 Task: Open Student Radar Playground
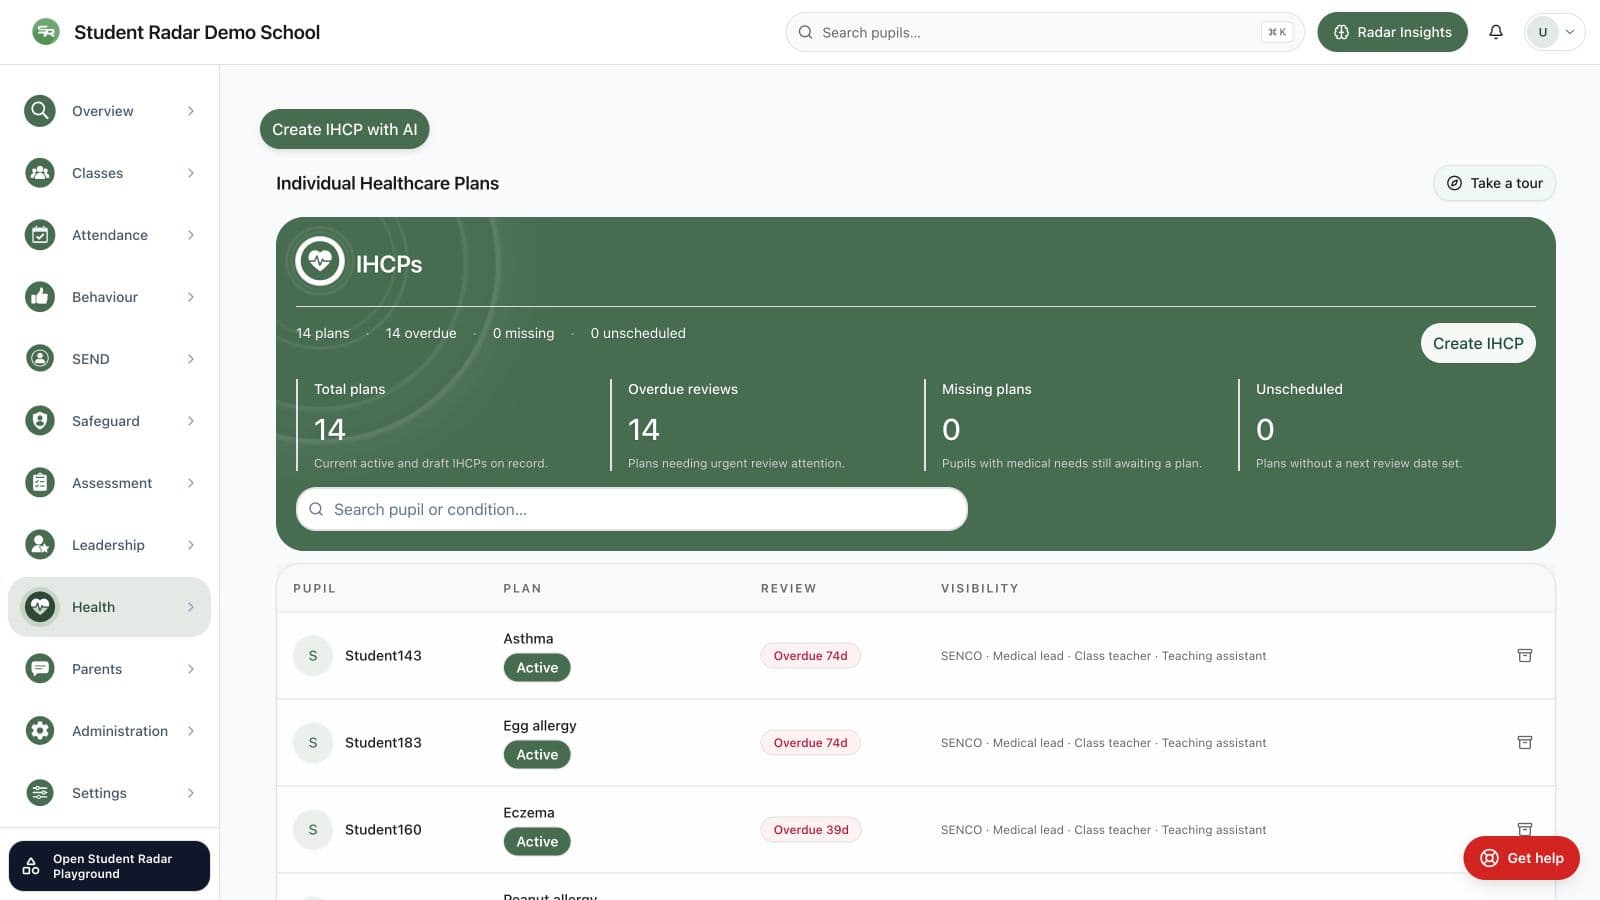(x=109, y=866)
